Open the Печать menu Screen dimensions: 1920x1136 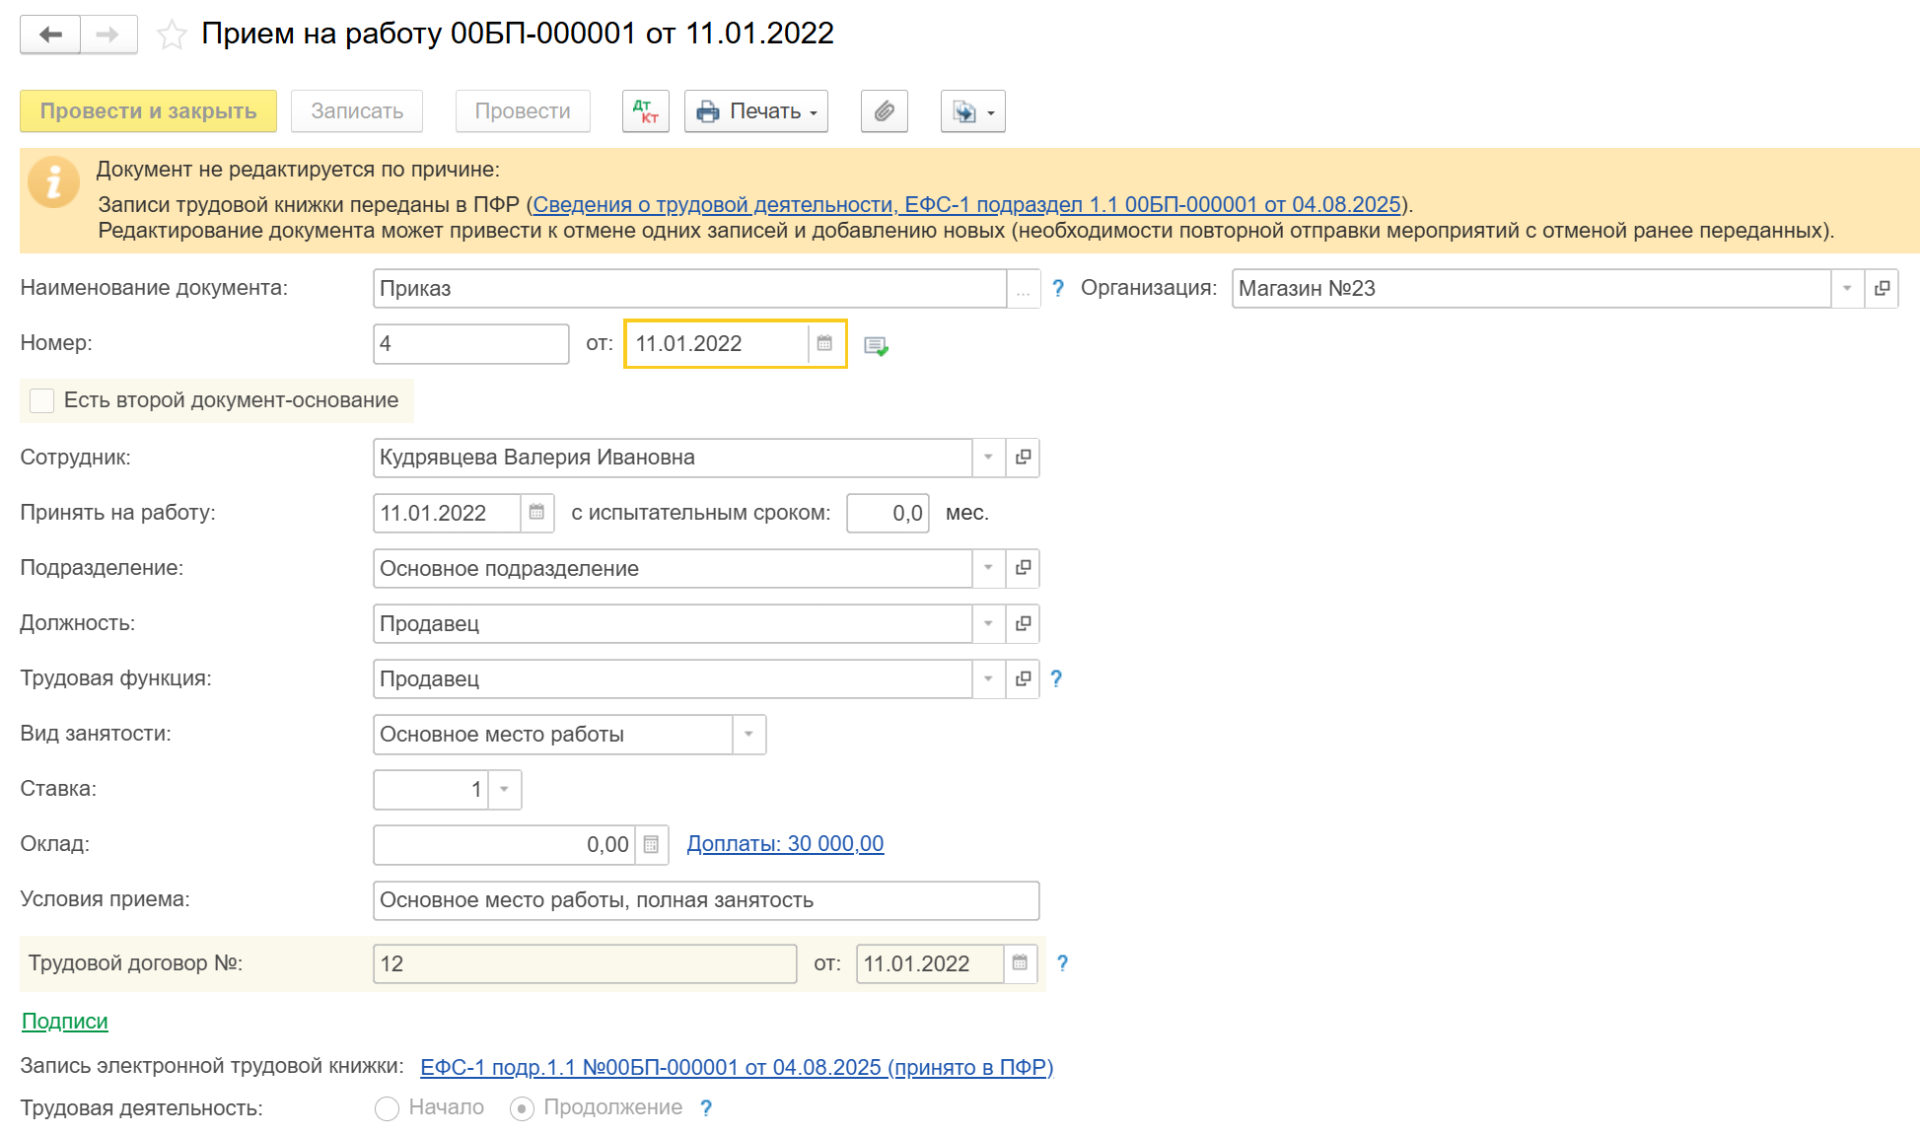pyautogui.click(x=756, y=111)
